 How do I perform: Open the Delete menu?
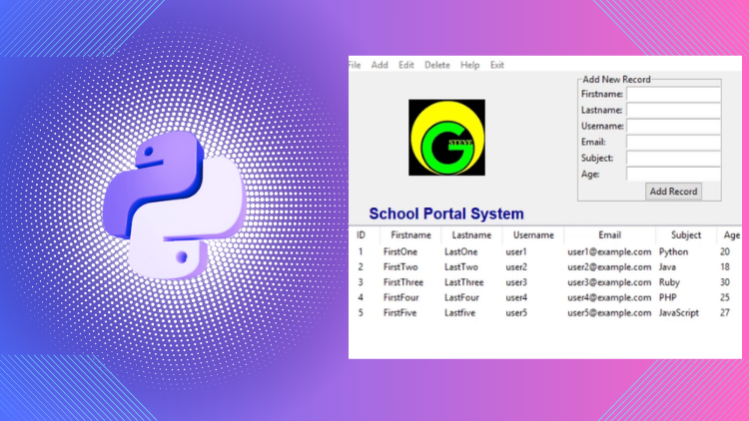click(437, 65)
